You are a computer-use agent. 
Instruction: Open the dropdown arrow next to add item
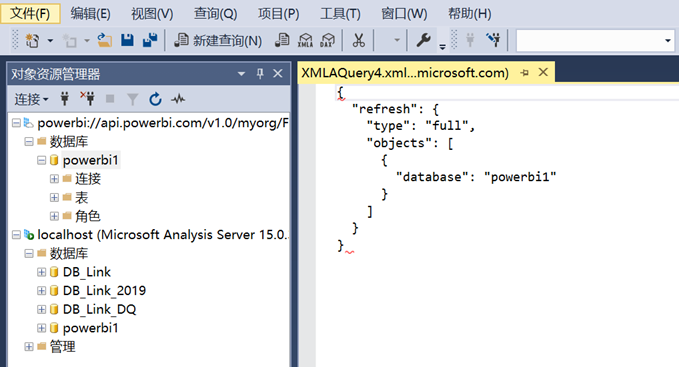(87, 41)
